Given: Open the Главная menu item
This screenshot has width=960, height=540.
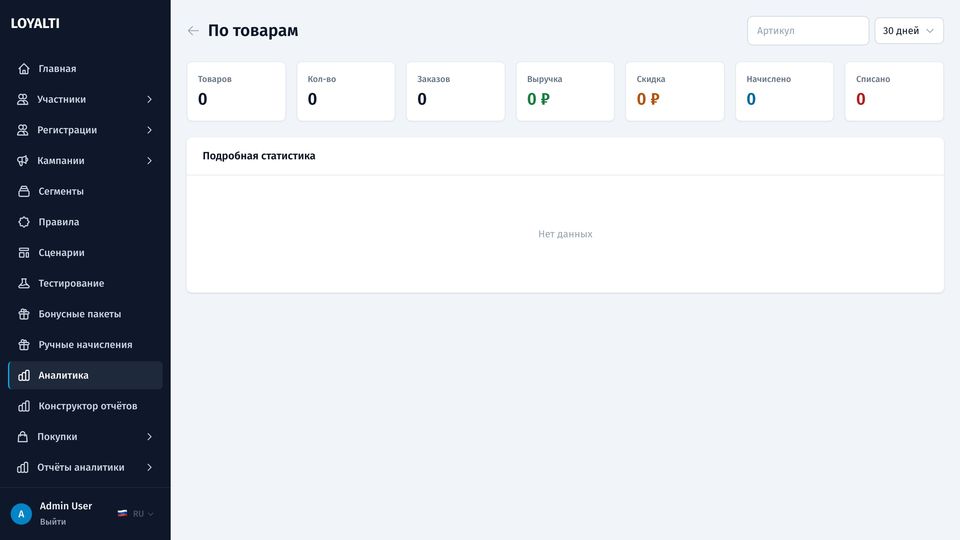Looking at the screenshot, I should pos(85,69).
